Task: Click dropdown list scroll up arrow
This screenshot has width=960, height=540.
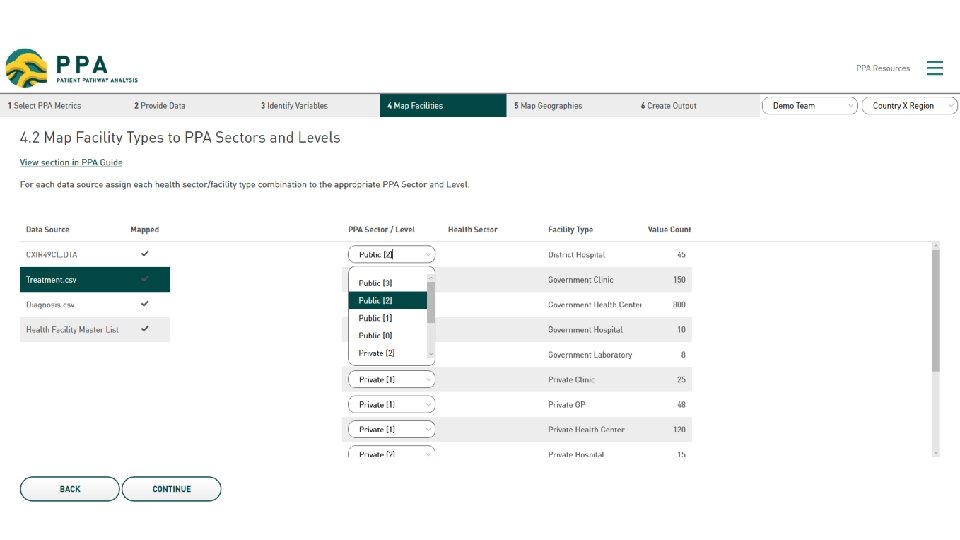Action: (x=431, y=277)
